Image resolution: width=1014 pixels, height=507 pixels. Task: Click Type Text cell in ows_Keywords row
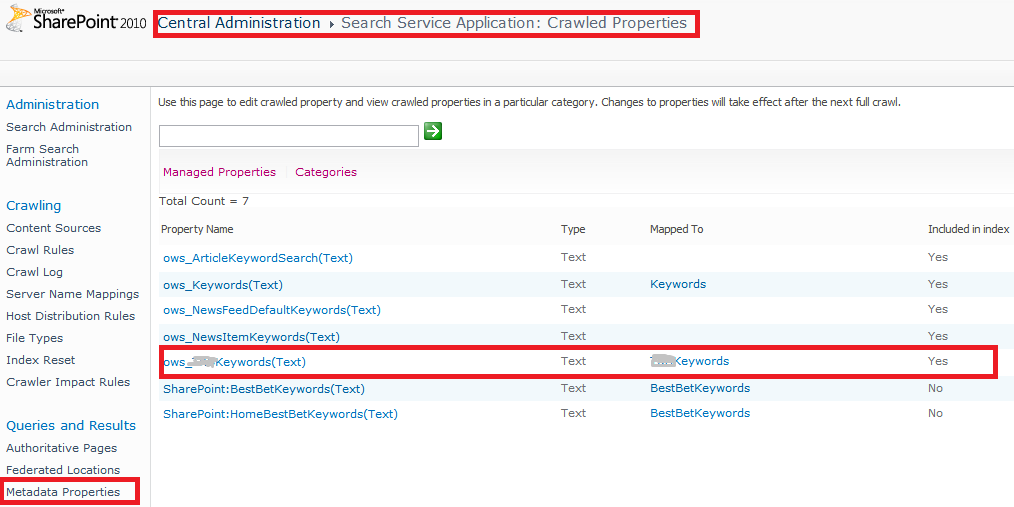coord(573,284)
